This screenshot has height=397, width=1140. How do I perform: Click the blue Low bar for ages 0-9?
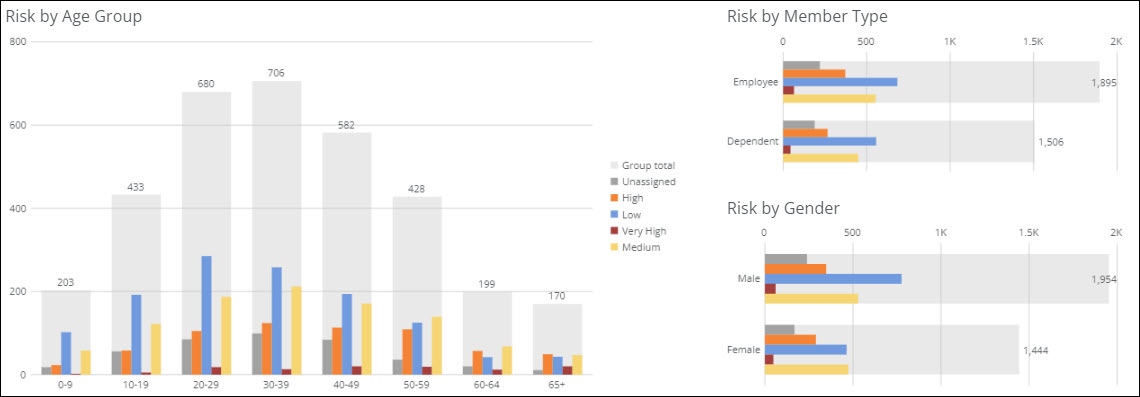tap(66, 353)
